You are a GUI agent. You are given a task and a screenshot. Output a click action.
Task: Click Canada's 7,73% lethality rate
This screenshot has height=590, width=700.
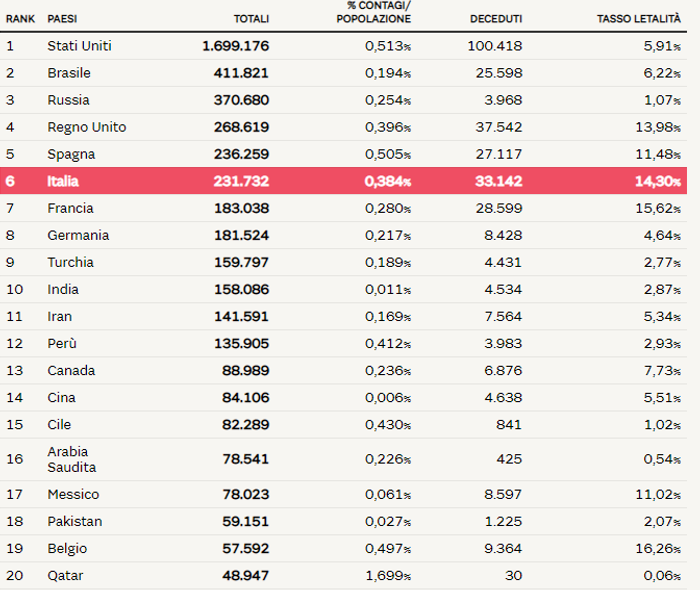pos(662,371)
